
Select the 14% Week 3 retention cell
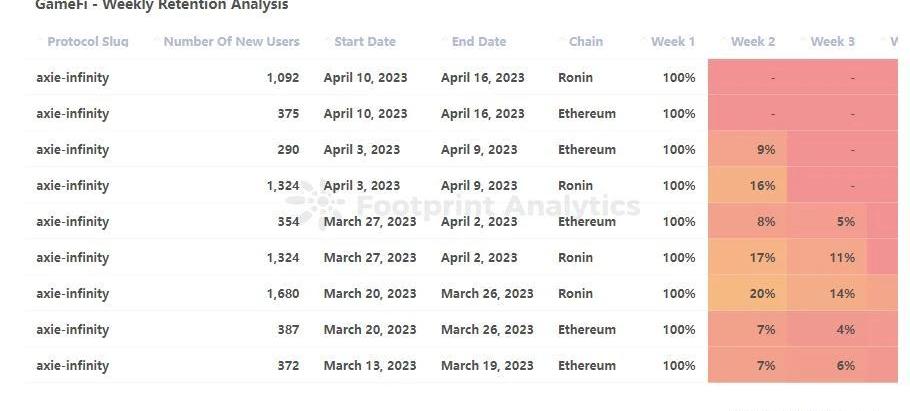point(827,293)
